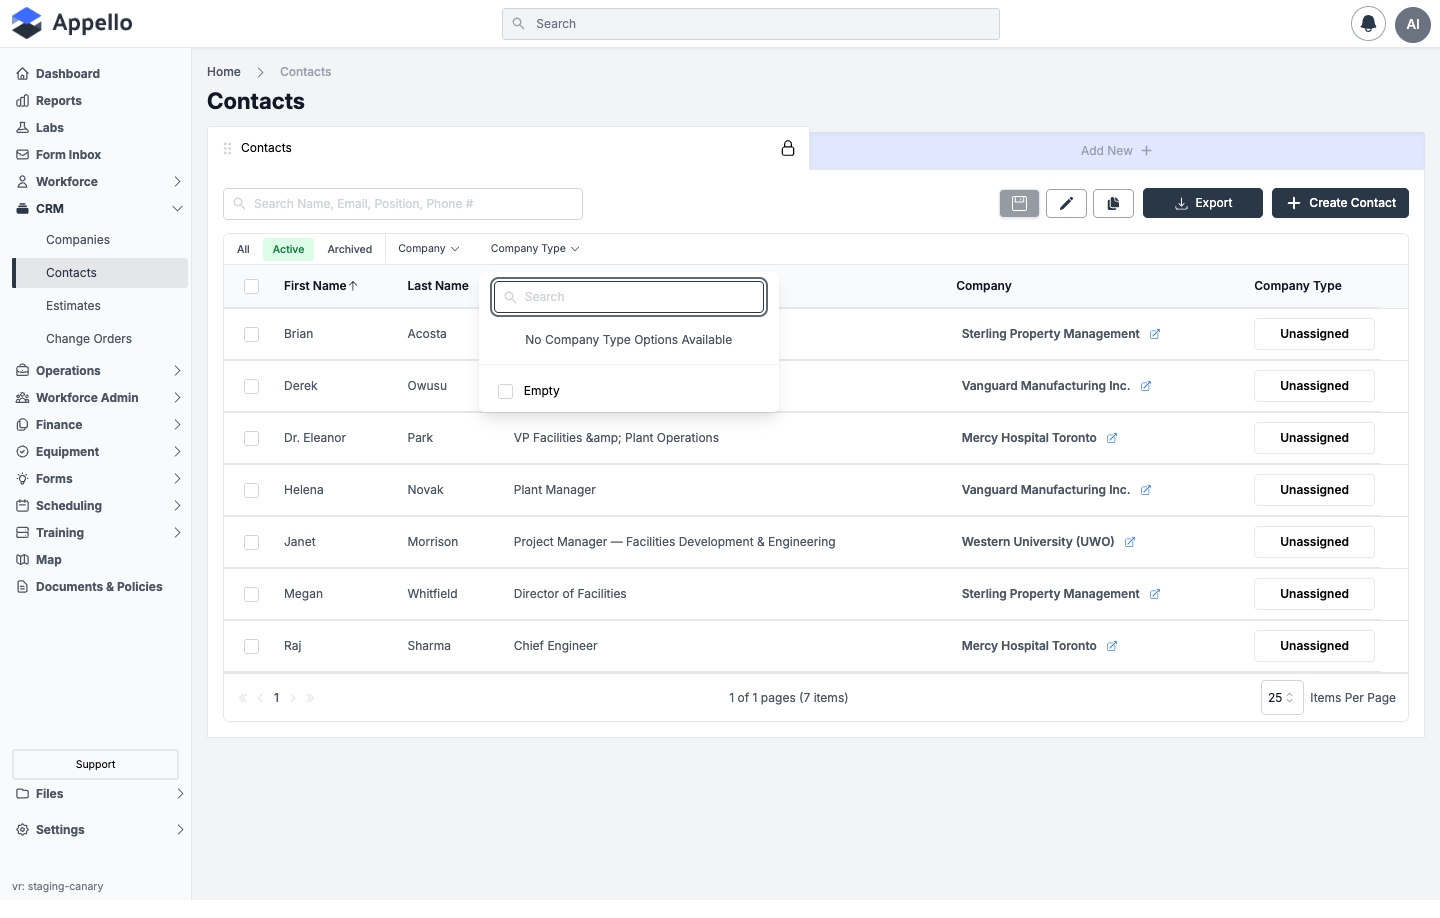Switch to the All filter tab
This screenshot has height=918, width=1440.
(x=243, y=249)
